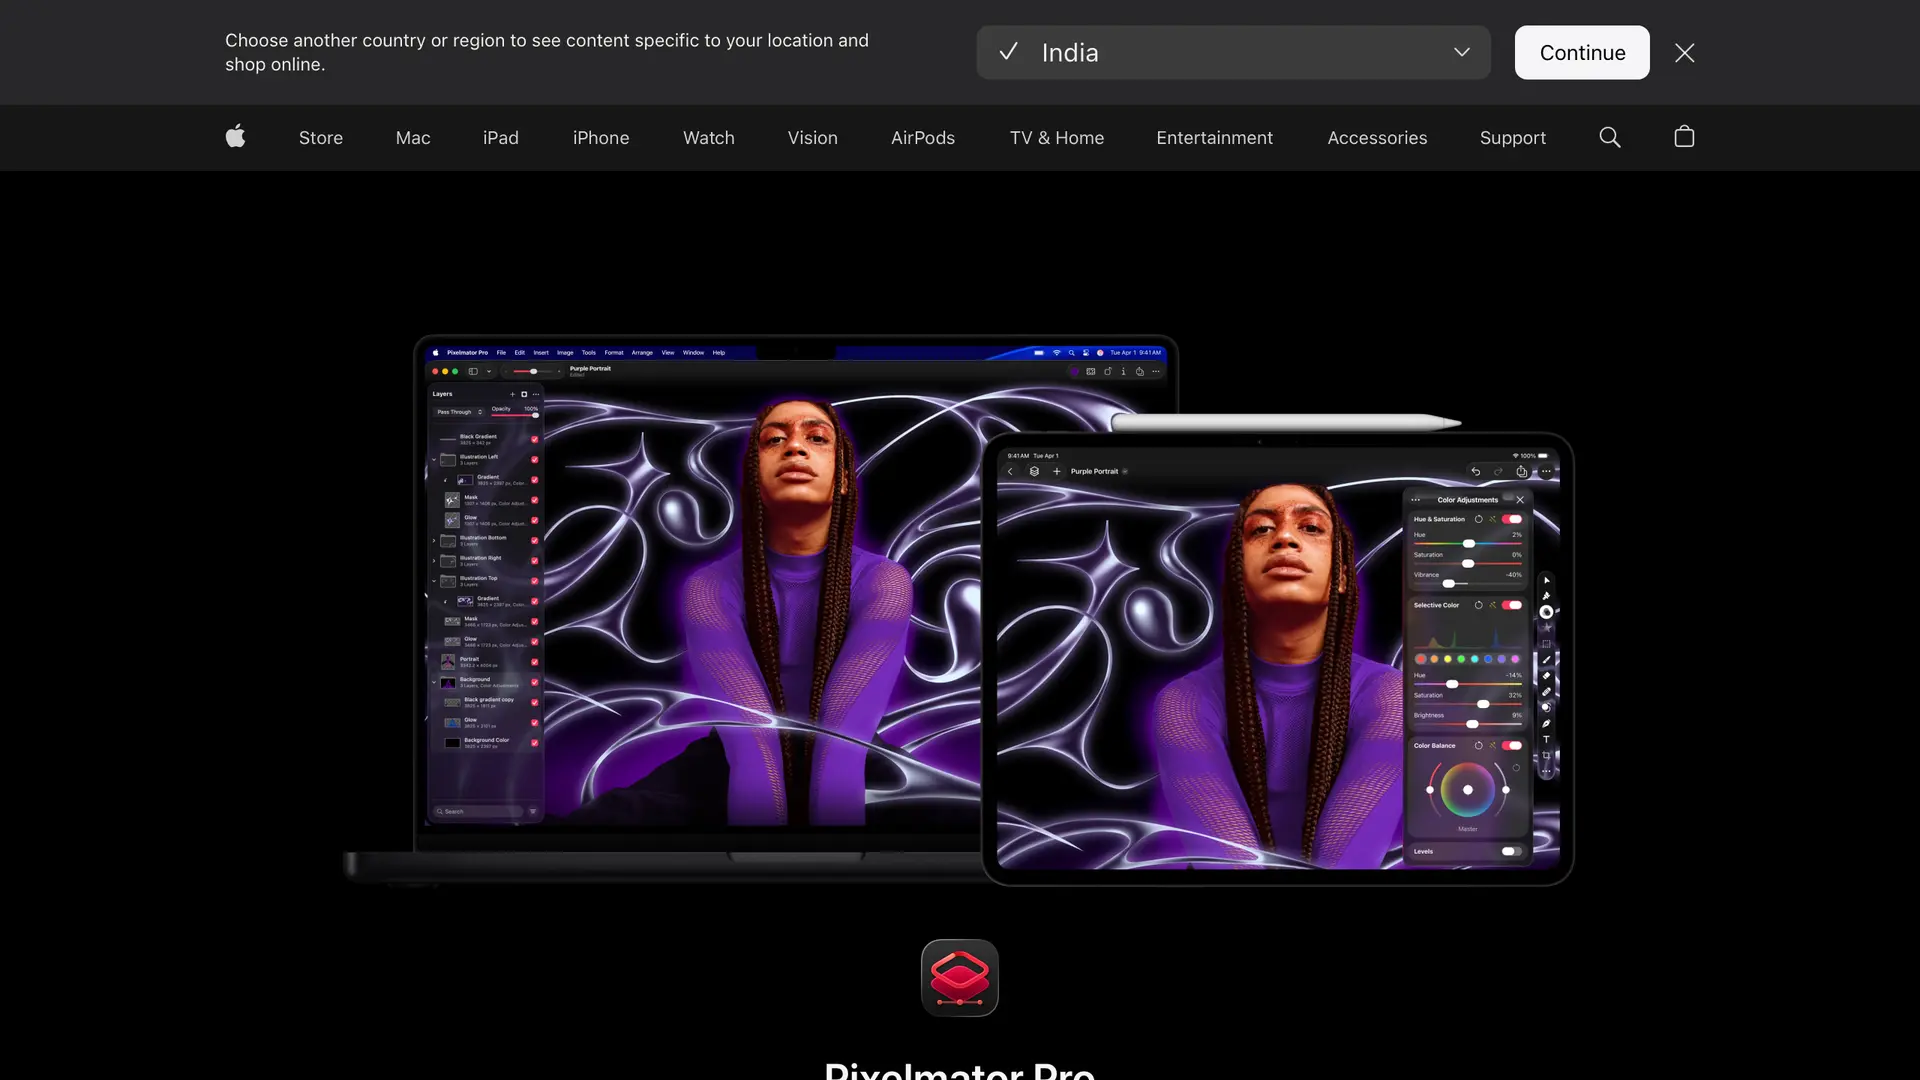Click the Apple logo in navigation bar
The width and height of the screenshot is (1920, 1080).
pyautogui.click(x=236, y=137)
